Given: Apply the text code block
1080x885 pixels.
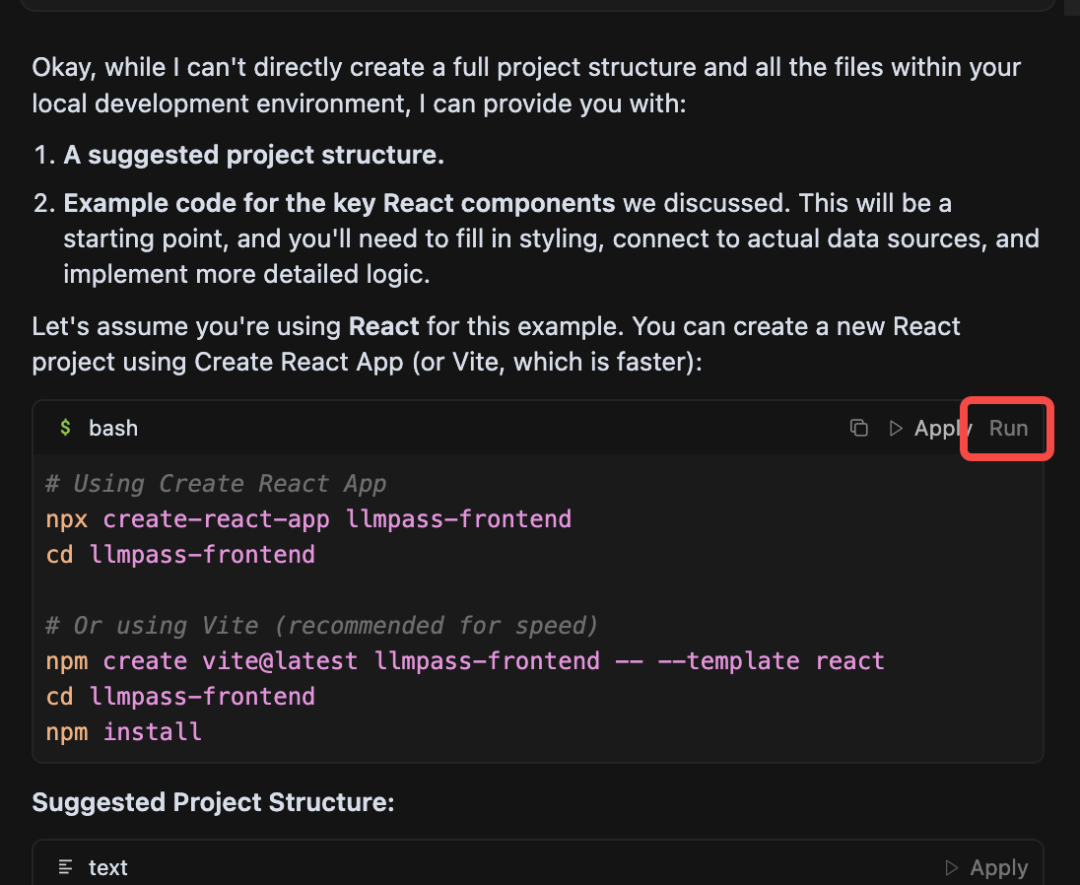Looking at the screenshot, I should tap(998, 867).
